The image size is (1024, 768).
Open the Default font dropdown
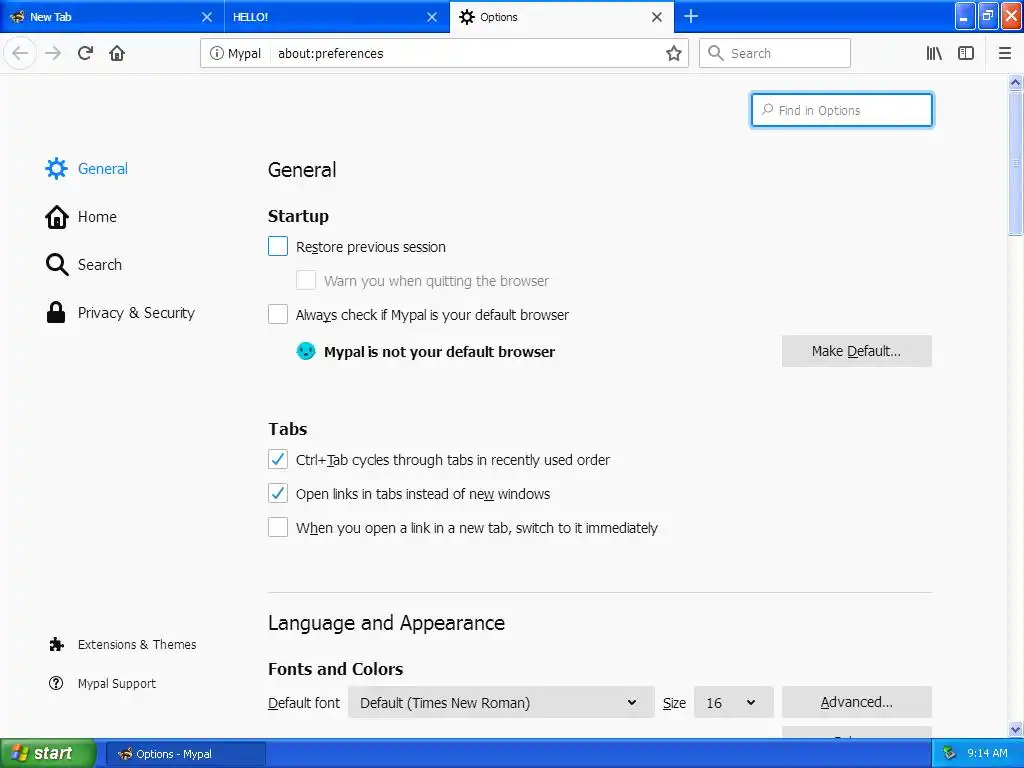(501, 703)
